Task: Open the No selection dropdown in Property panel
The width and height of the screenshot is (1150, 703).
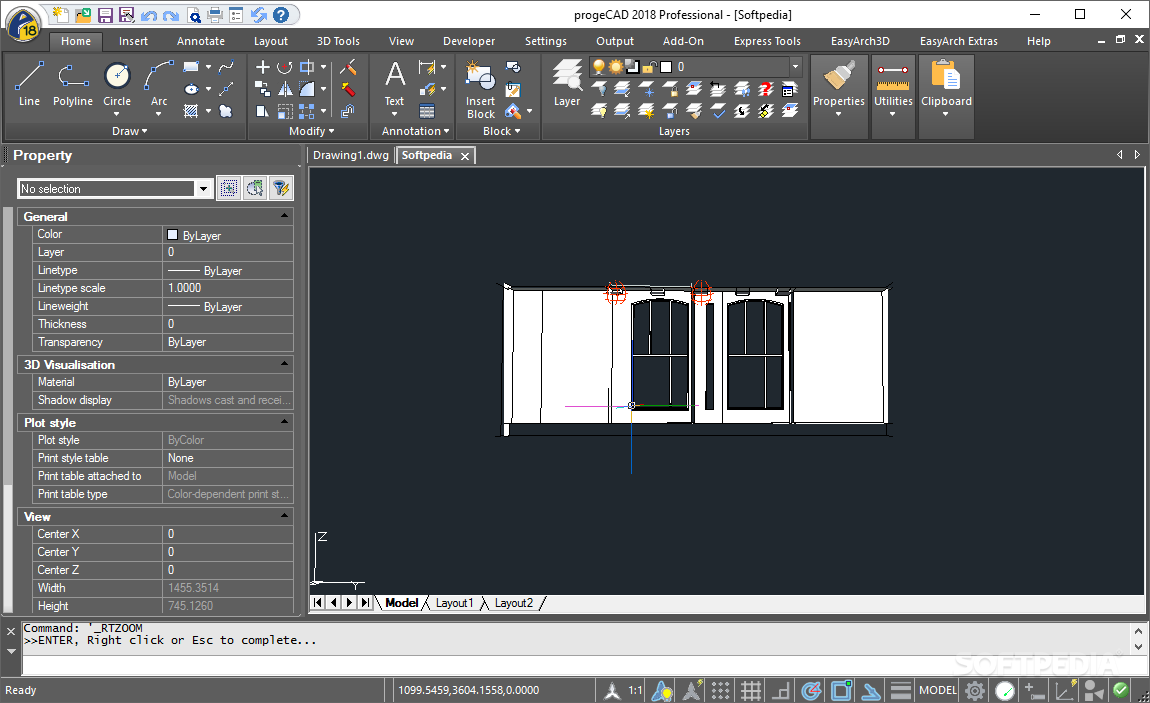Action: (204, 188)
